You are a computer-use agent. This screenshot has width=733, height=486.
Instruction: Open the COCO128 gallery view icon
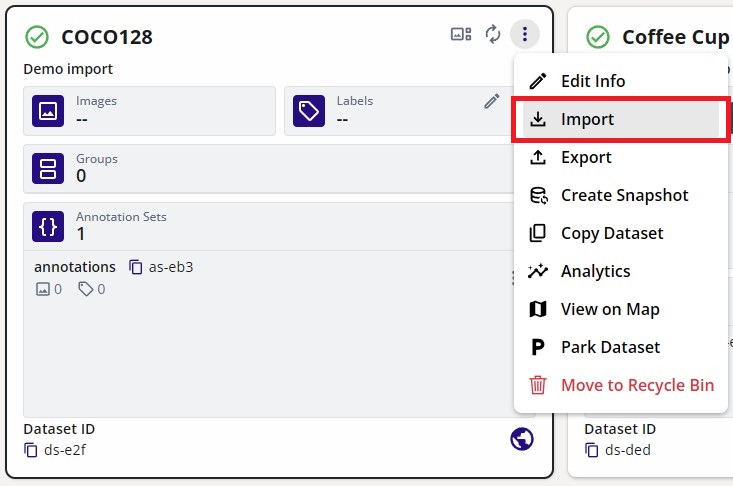461,34
